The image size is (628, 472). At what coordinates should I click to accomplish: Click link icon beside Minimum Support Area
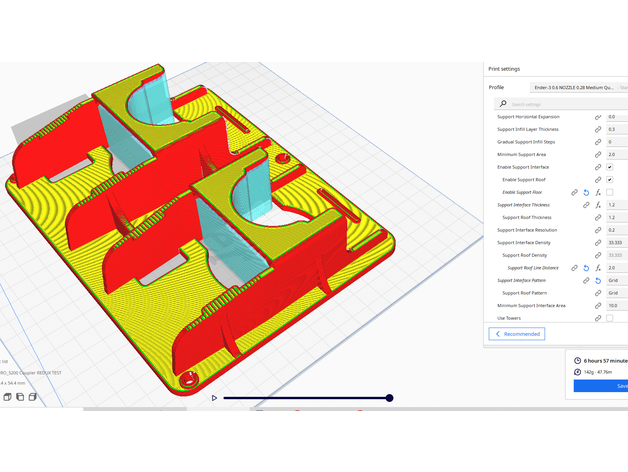coord(598,155)
